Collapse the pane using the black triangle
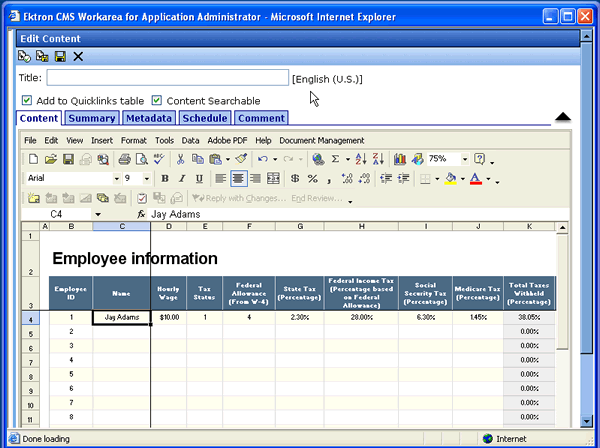The width and height of the screenshot is (600, 448). pyautogui.click(x=562, y=117)
